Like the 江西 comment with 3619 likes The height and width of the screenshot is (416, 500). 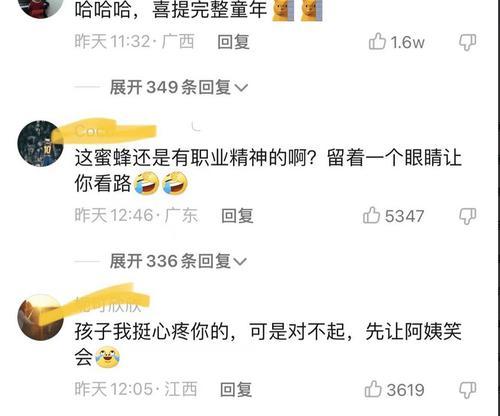point(373,389)
